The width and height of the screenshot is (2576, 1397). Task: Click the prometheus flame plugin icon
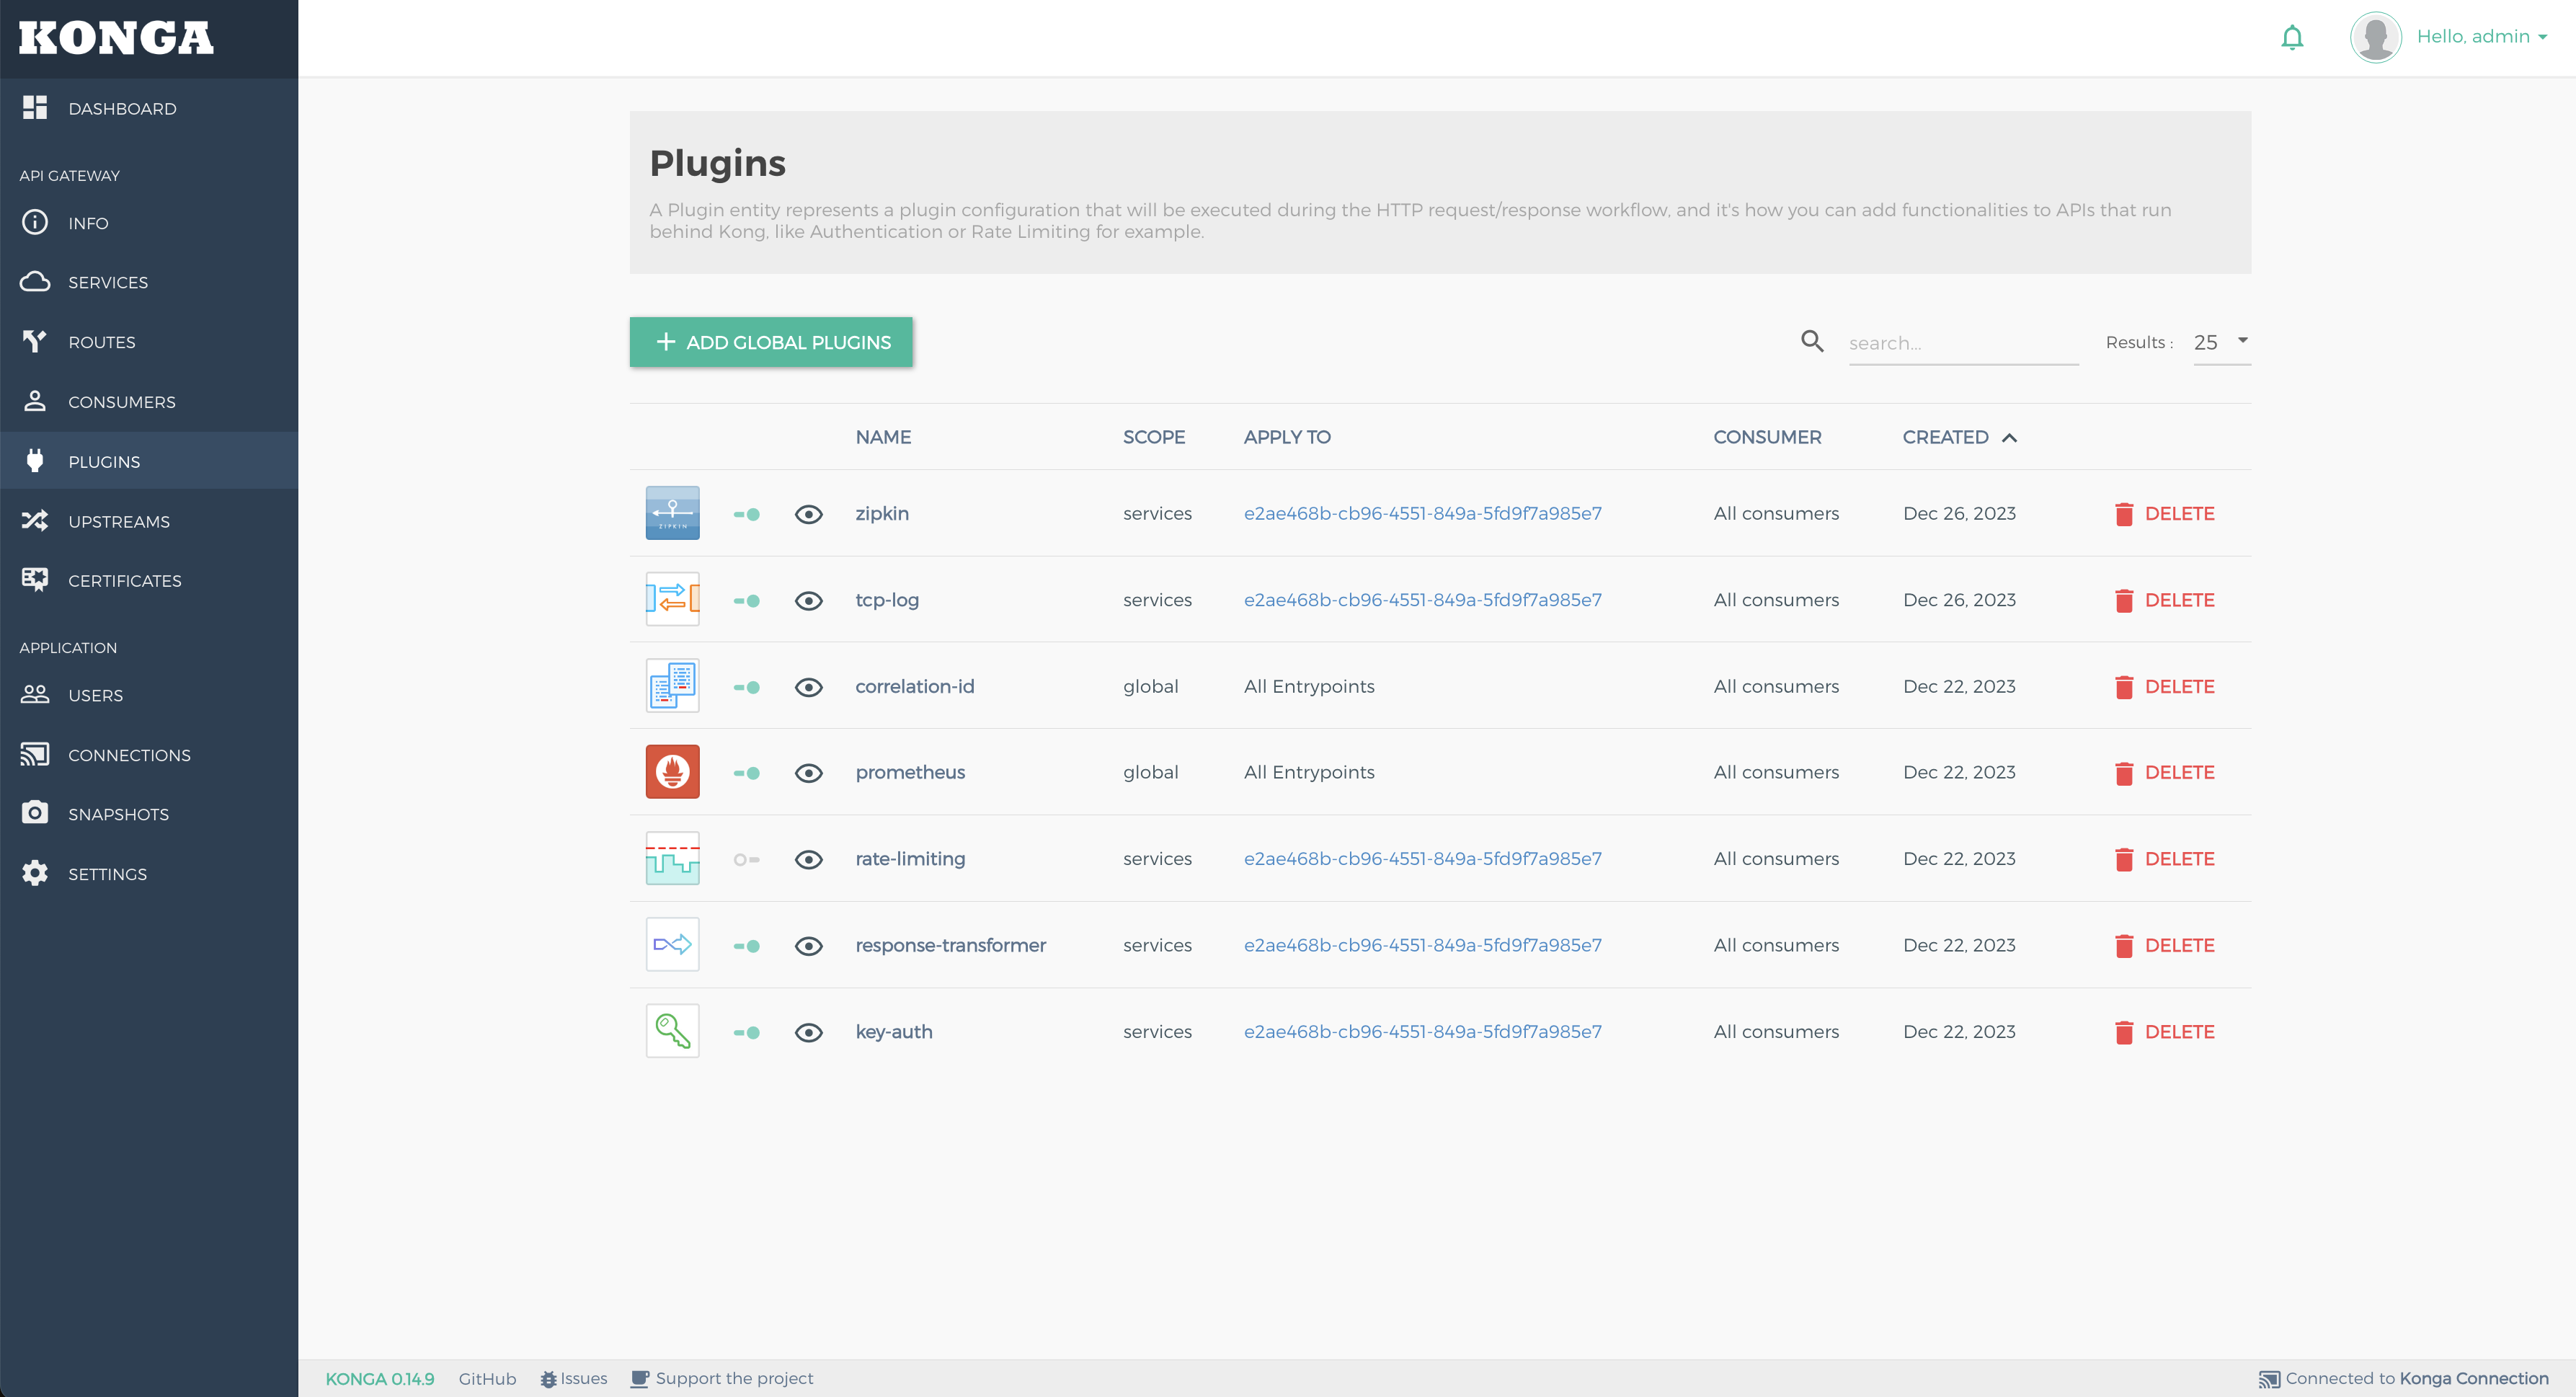coord(672,772)
